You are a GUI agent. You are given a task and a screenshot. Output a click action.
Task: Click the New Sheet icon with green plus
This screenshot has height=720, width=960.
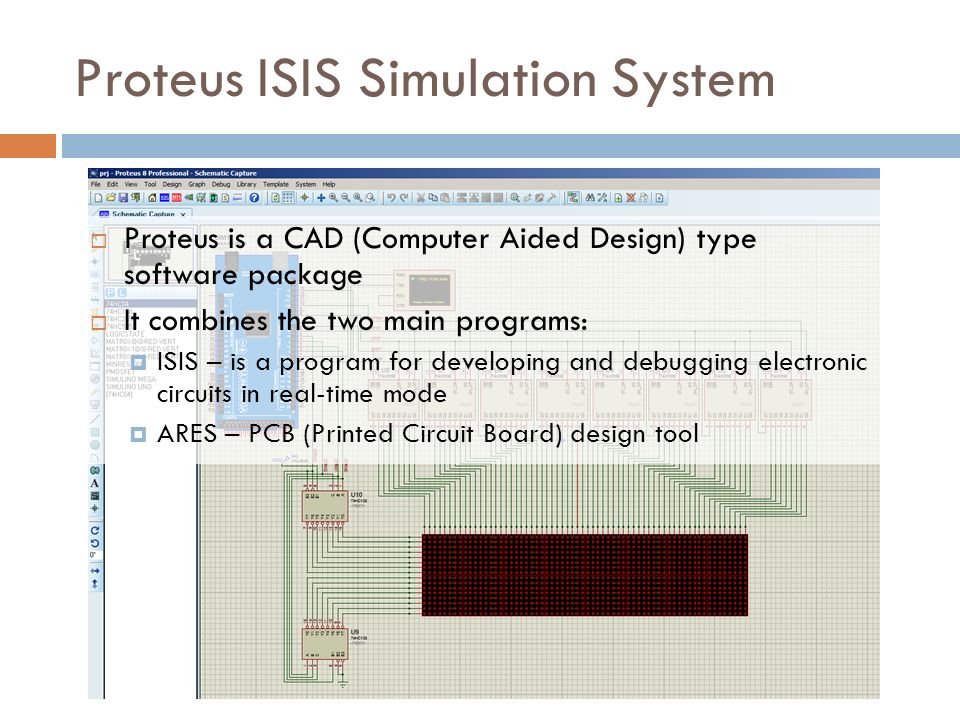(618, 198)
